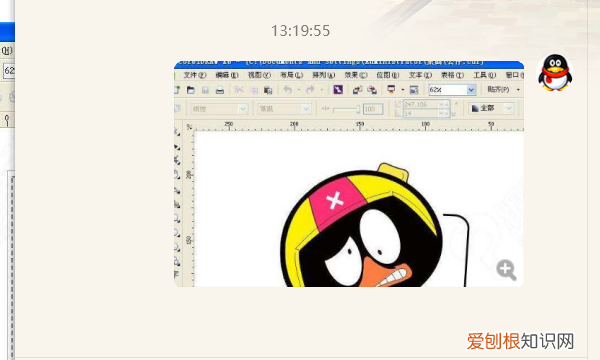Open the 效果 menu

tap(355, 75)
